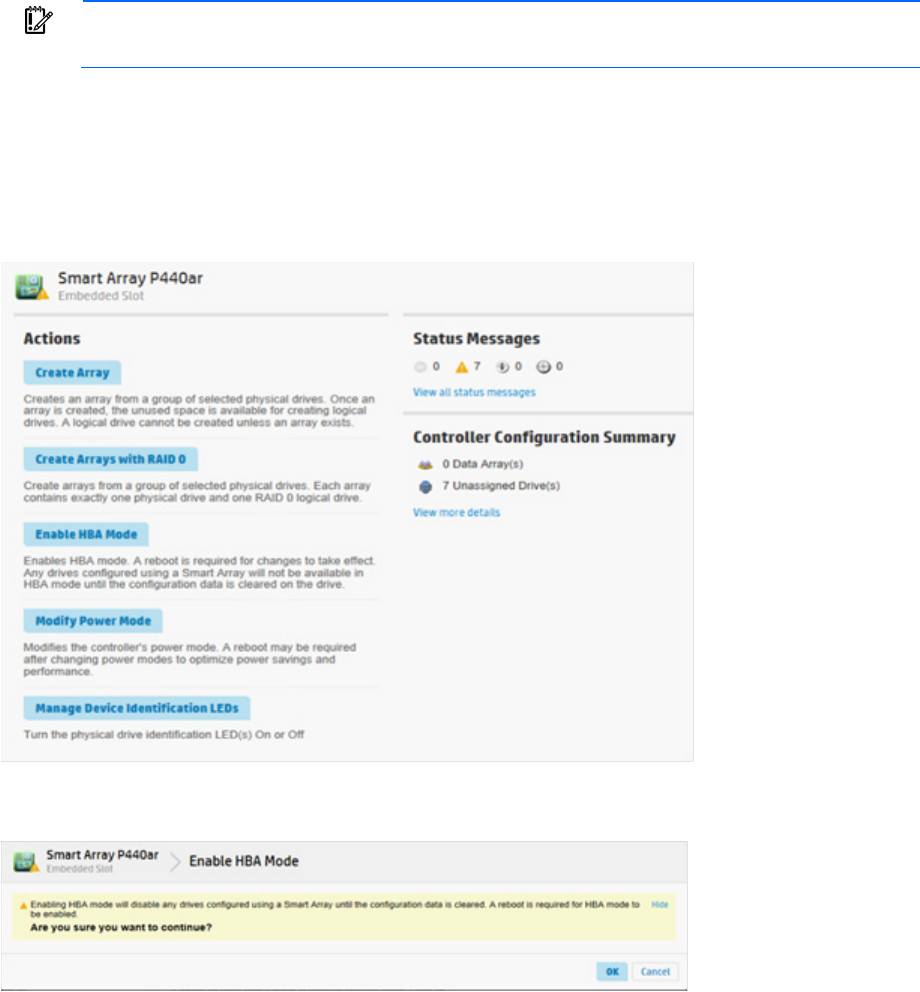Click the grey critical status icon
The height and width of the screenshot is (992, 920).
coord(420,367)
